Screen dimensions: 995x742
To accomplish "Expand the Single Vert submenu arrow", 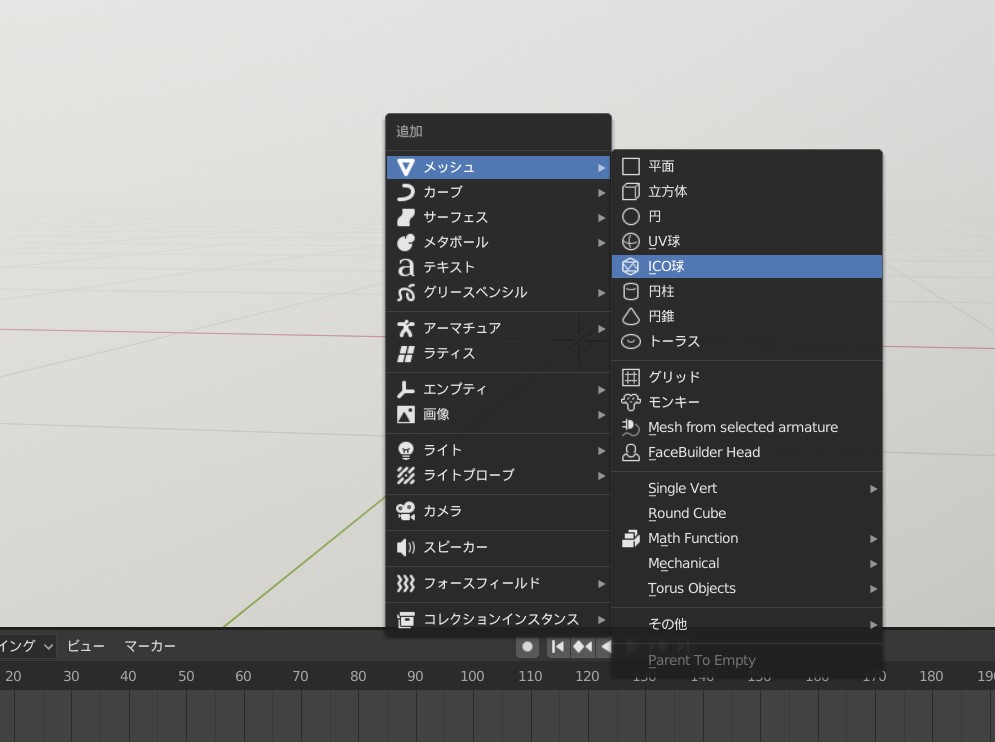I will click(x=873, y=489).
